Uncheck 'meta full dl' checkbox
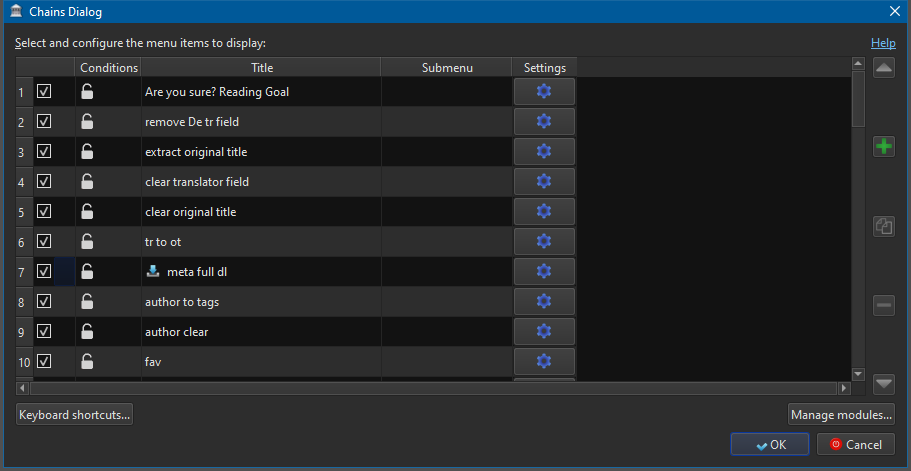The height and width of the screenshot is (471, 911). pos(44,271)
